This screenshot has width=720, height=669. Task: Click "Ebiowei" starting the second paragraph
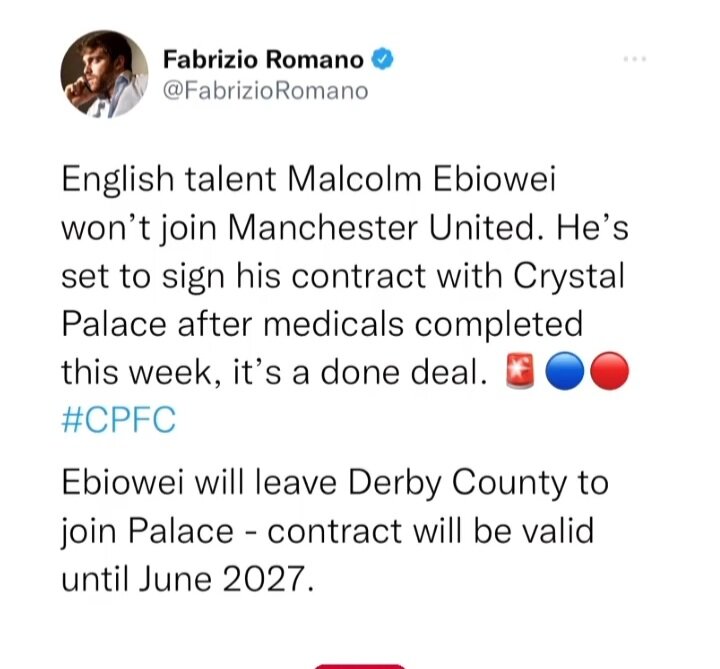click(124, 482)
